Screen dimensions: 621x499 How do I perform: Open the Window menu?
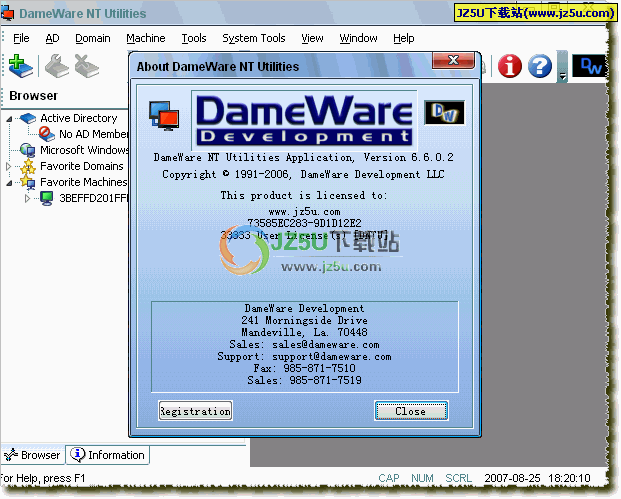point(358,38)
